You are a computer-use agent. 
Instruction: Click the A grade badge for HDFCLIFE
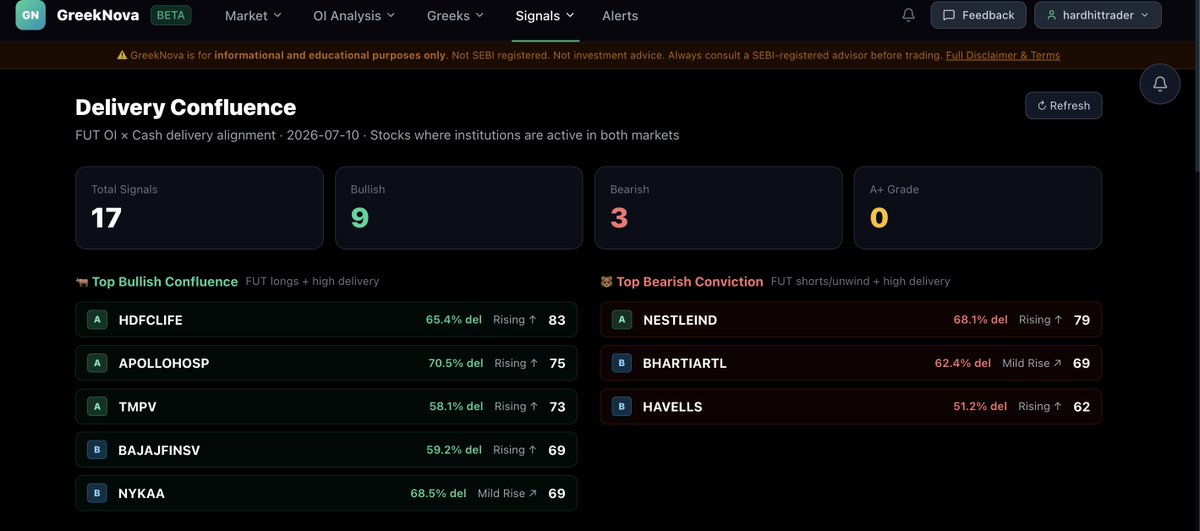[97, 320]
